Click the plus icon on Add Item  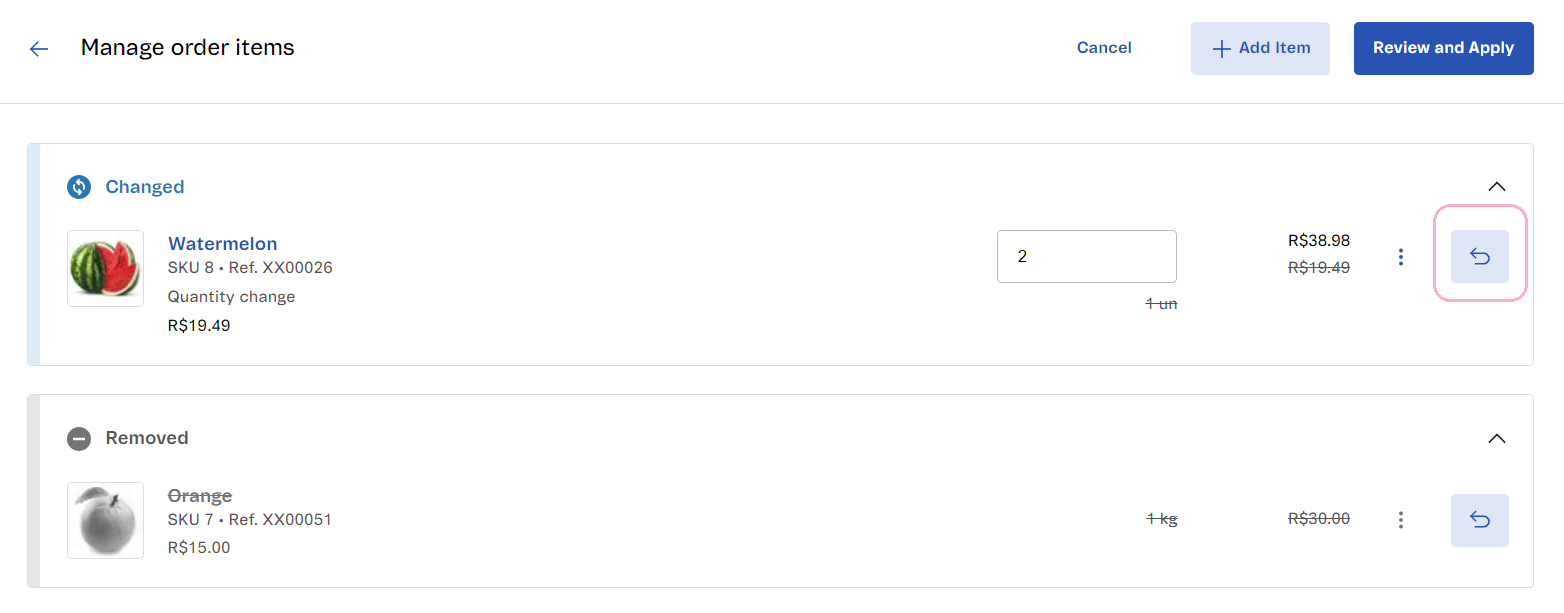1220,47
